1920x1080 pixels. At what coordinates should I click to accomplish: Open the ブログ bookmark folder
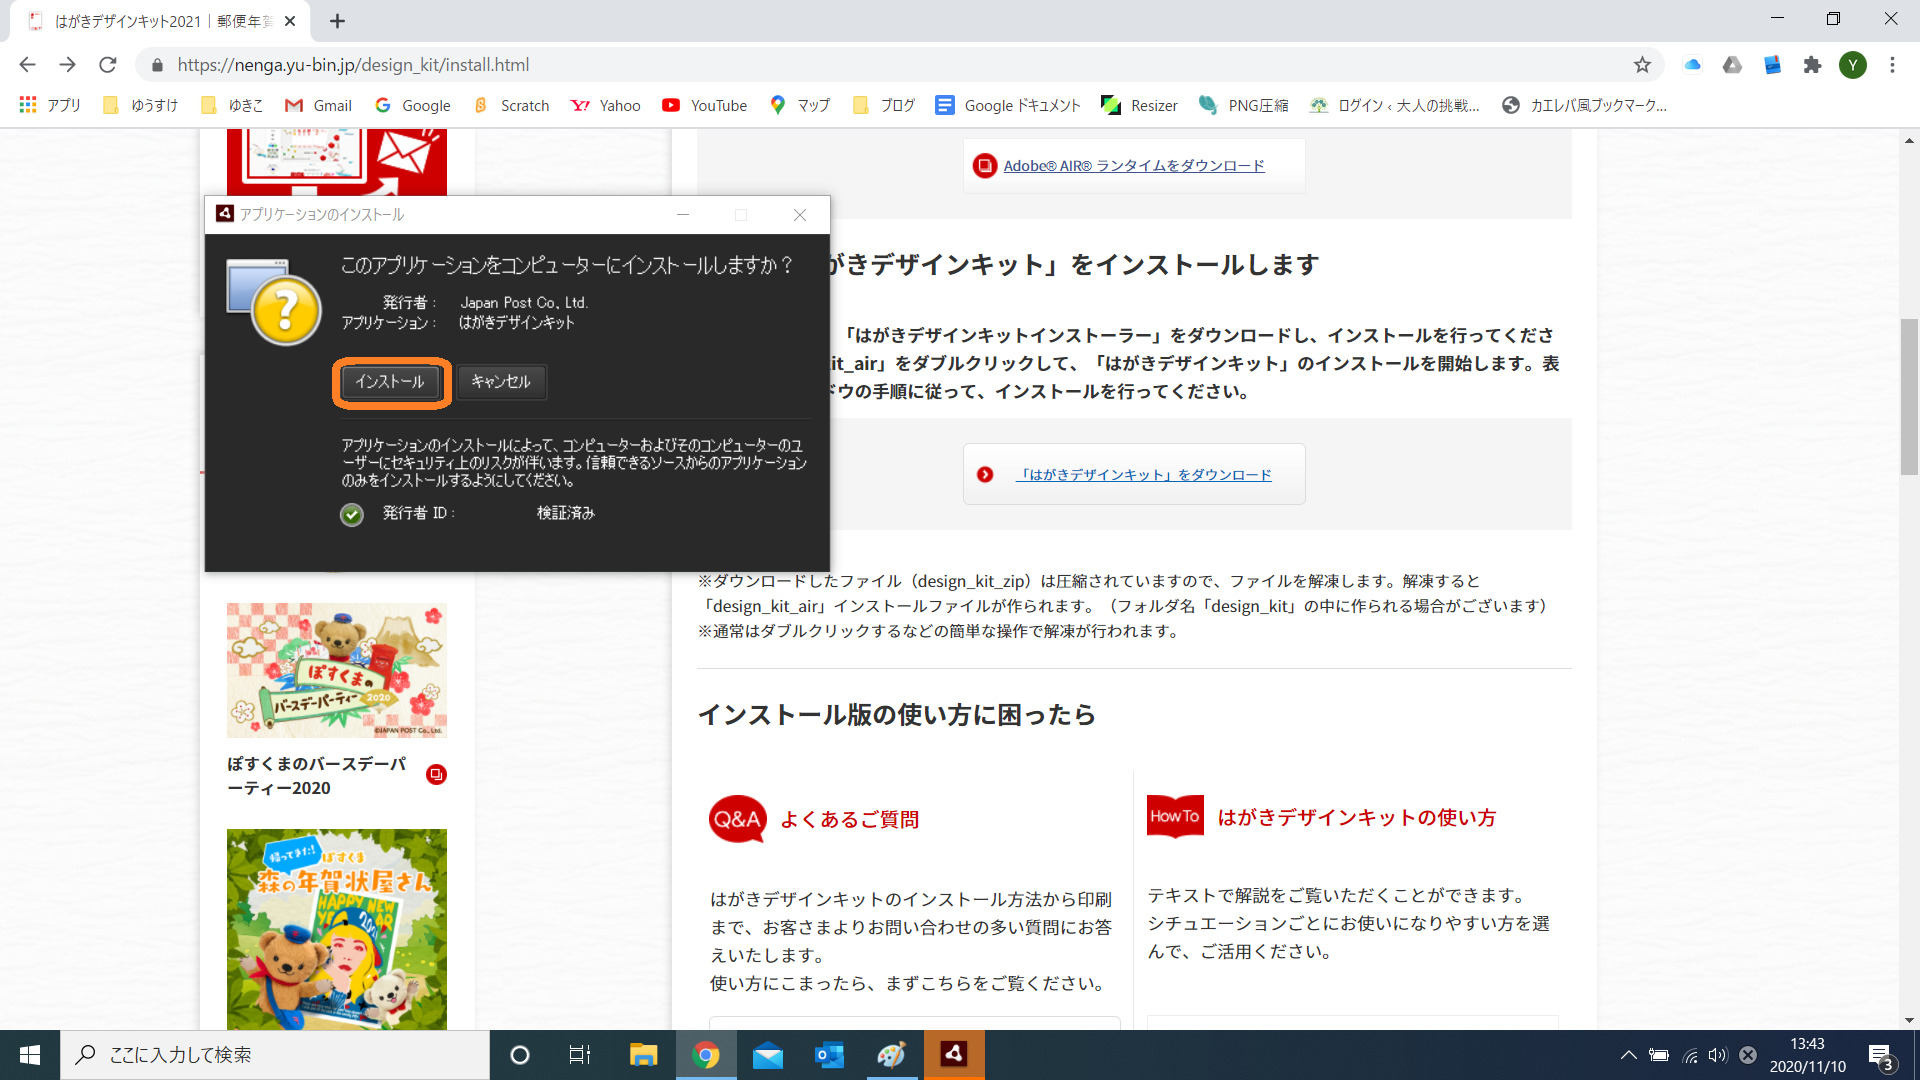coord(884,105)
